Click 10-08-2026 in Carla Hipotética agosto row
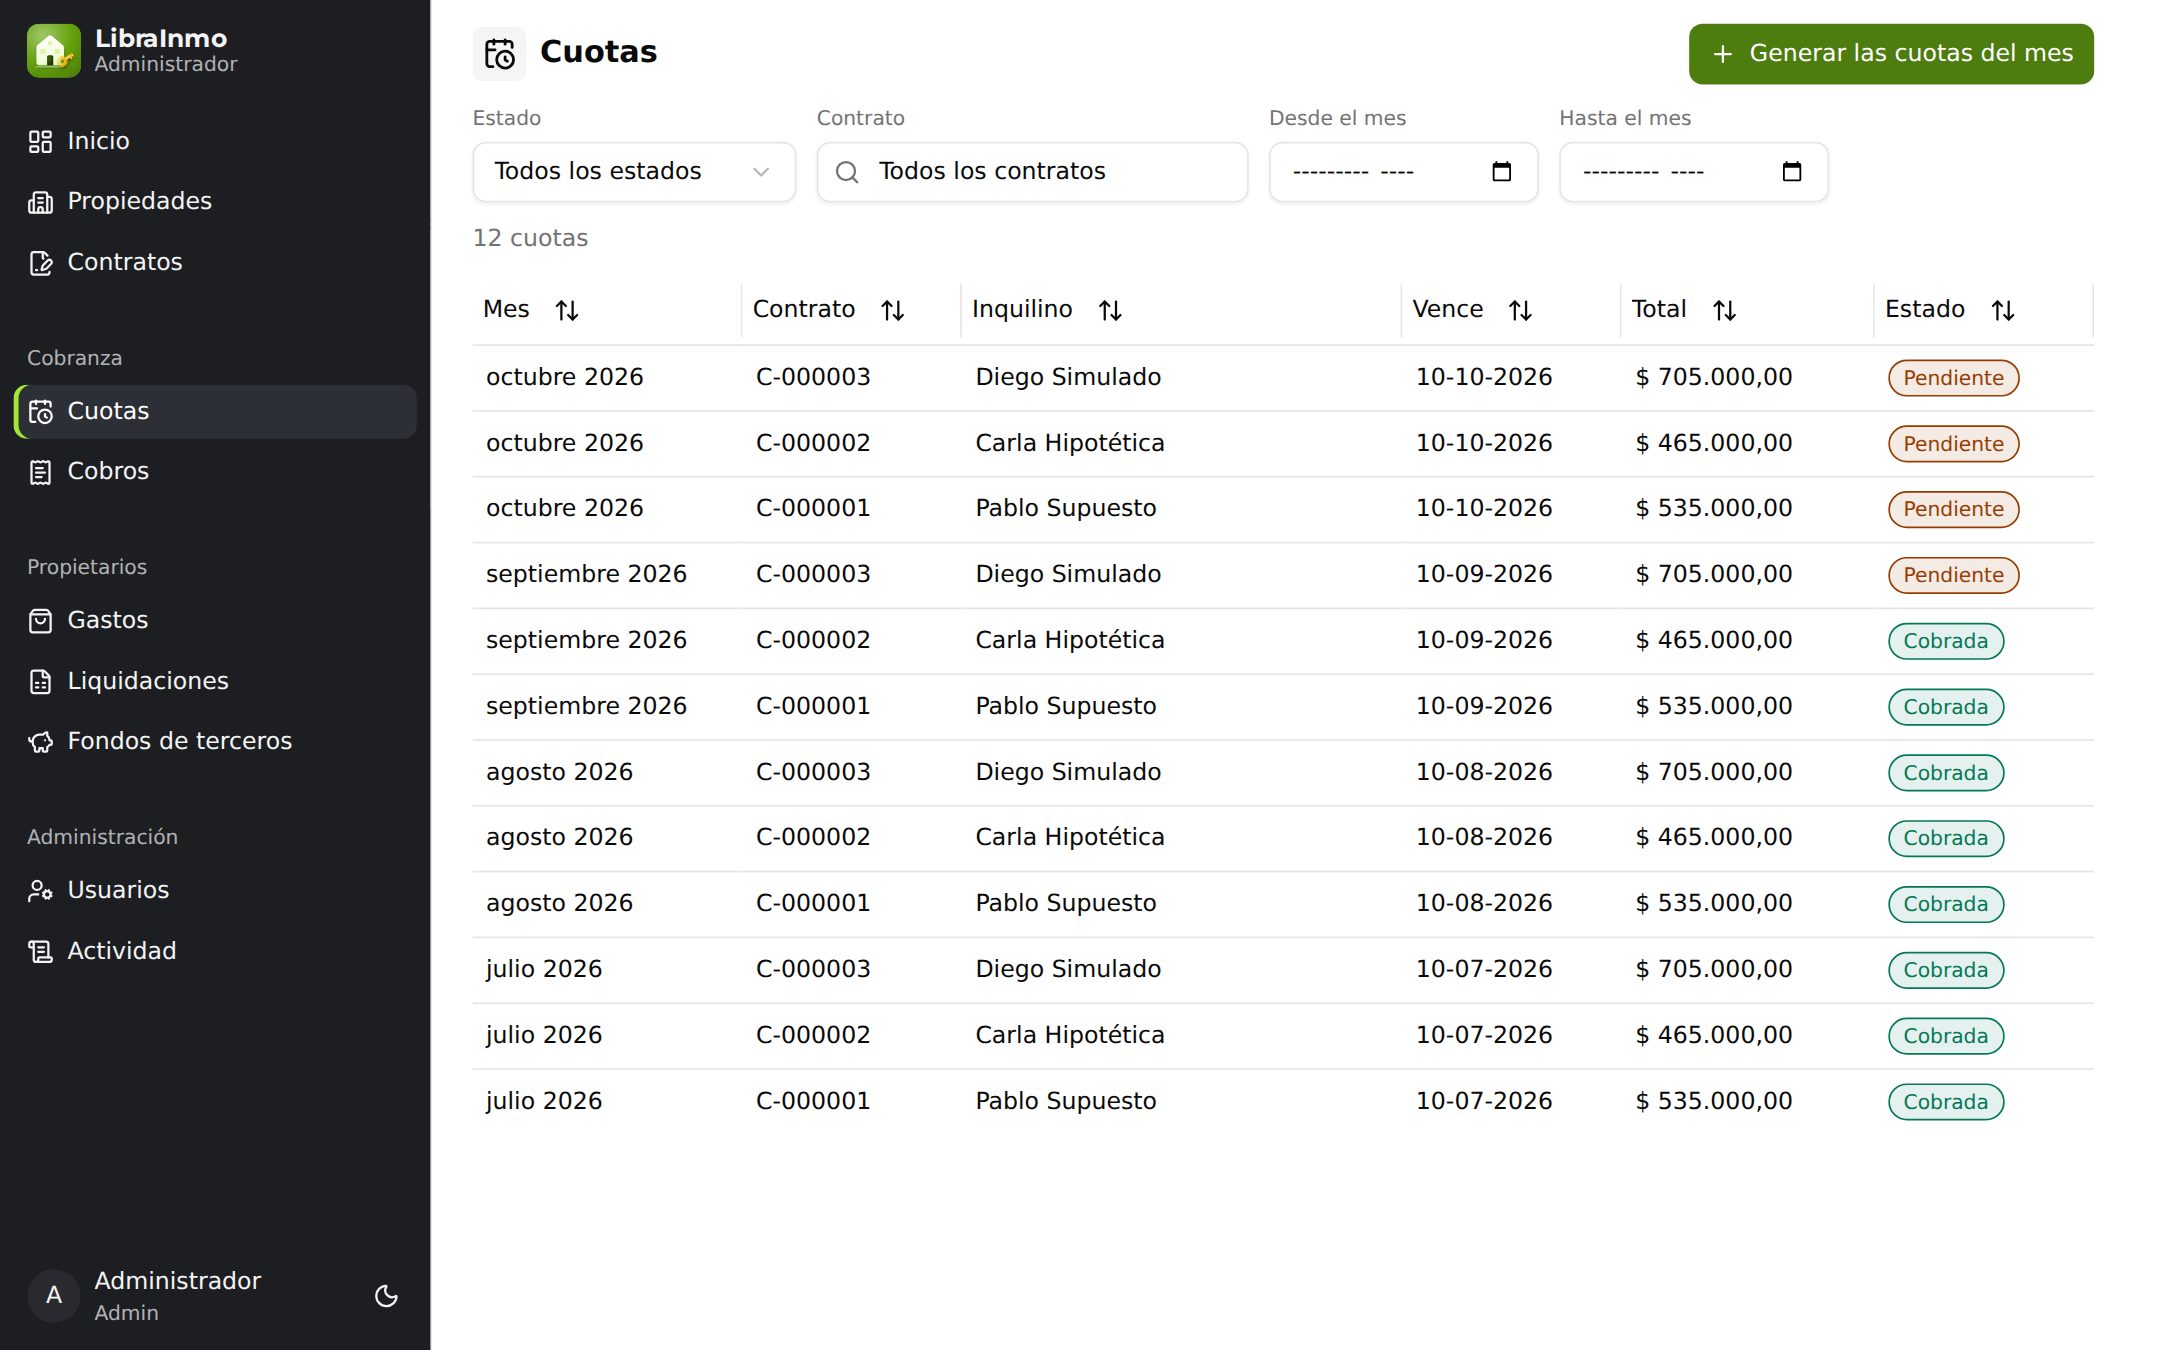 1484,837
